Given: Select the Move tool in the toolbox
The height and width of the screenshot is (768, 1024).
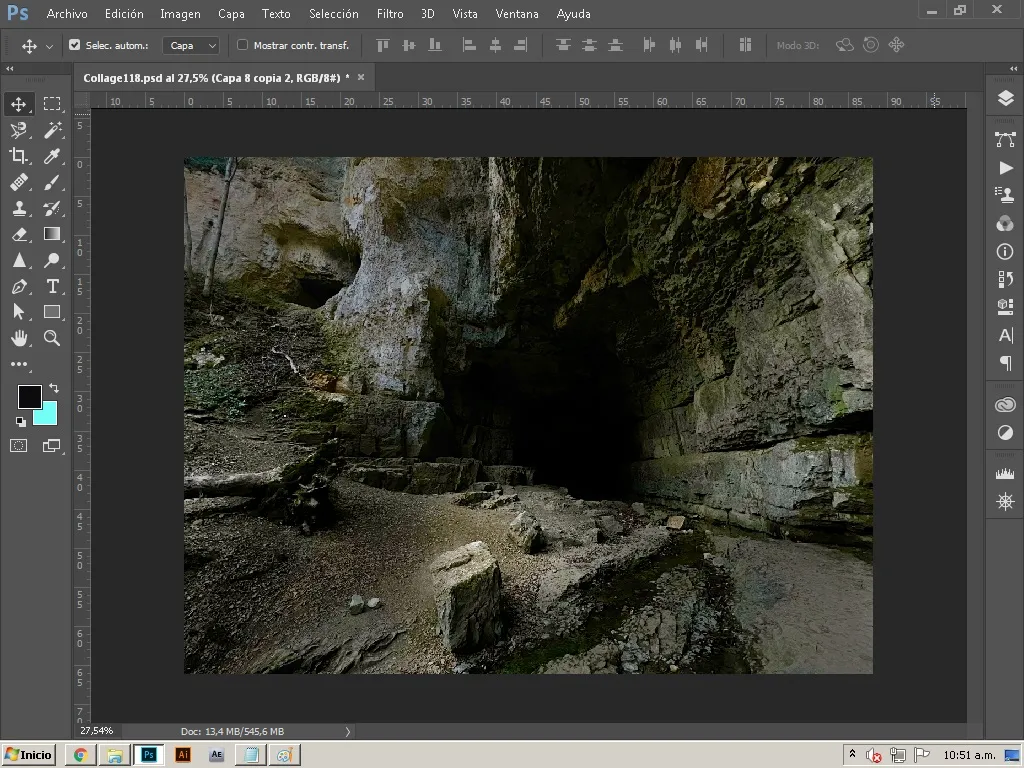Looking at the screenshot, I should 18,104.
